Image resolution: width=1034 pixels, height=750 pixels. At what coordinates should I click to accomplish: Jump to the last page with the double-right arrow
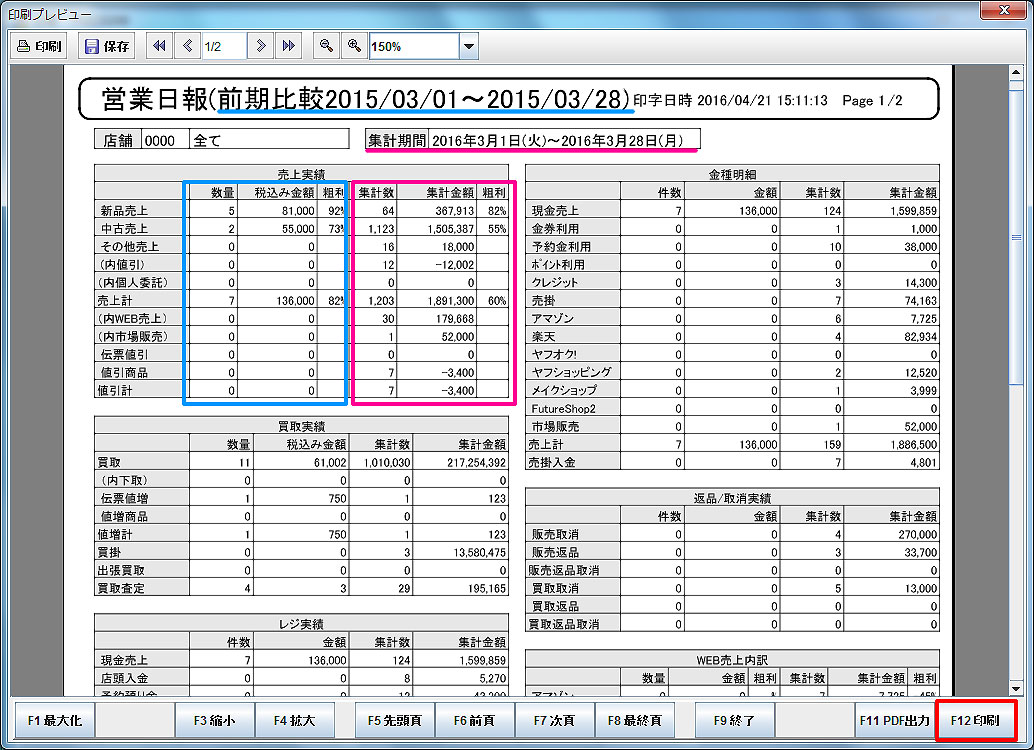287,45
